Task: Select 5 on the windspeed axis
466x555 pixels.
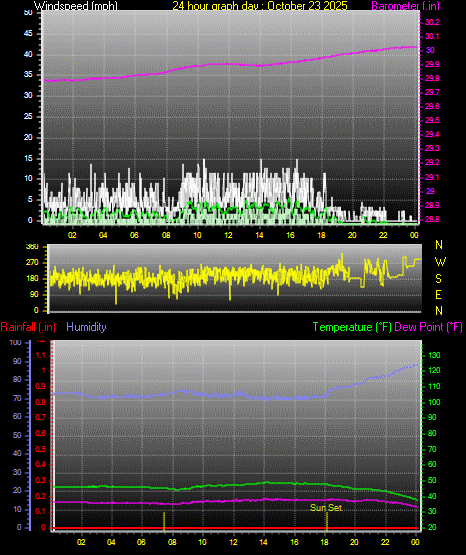Action: click(x=30, y=200)
